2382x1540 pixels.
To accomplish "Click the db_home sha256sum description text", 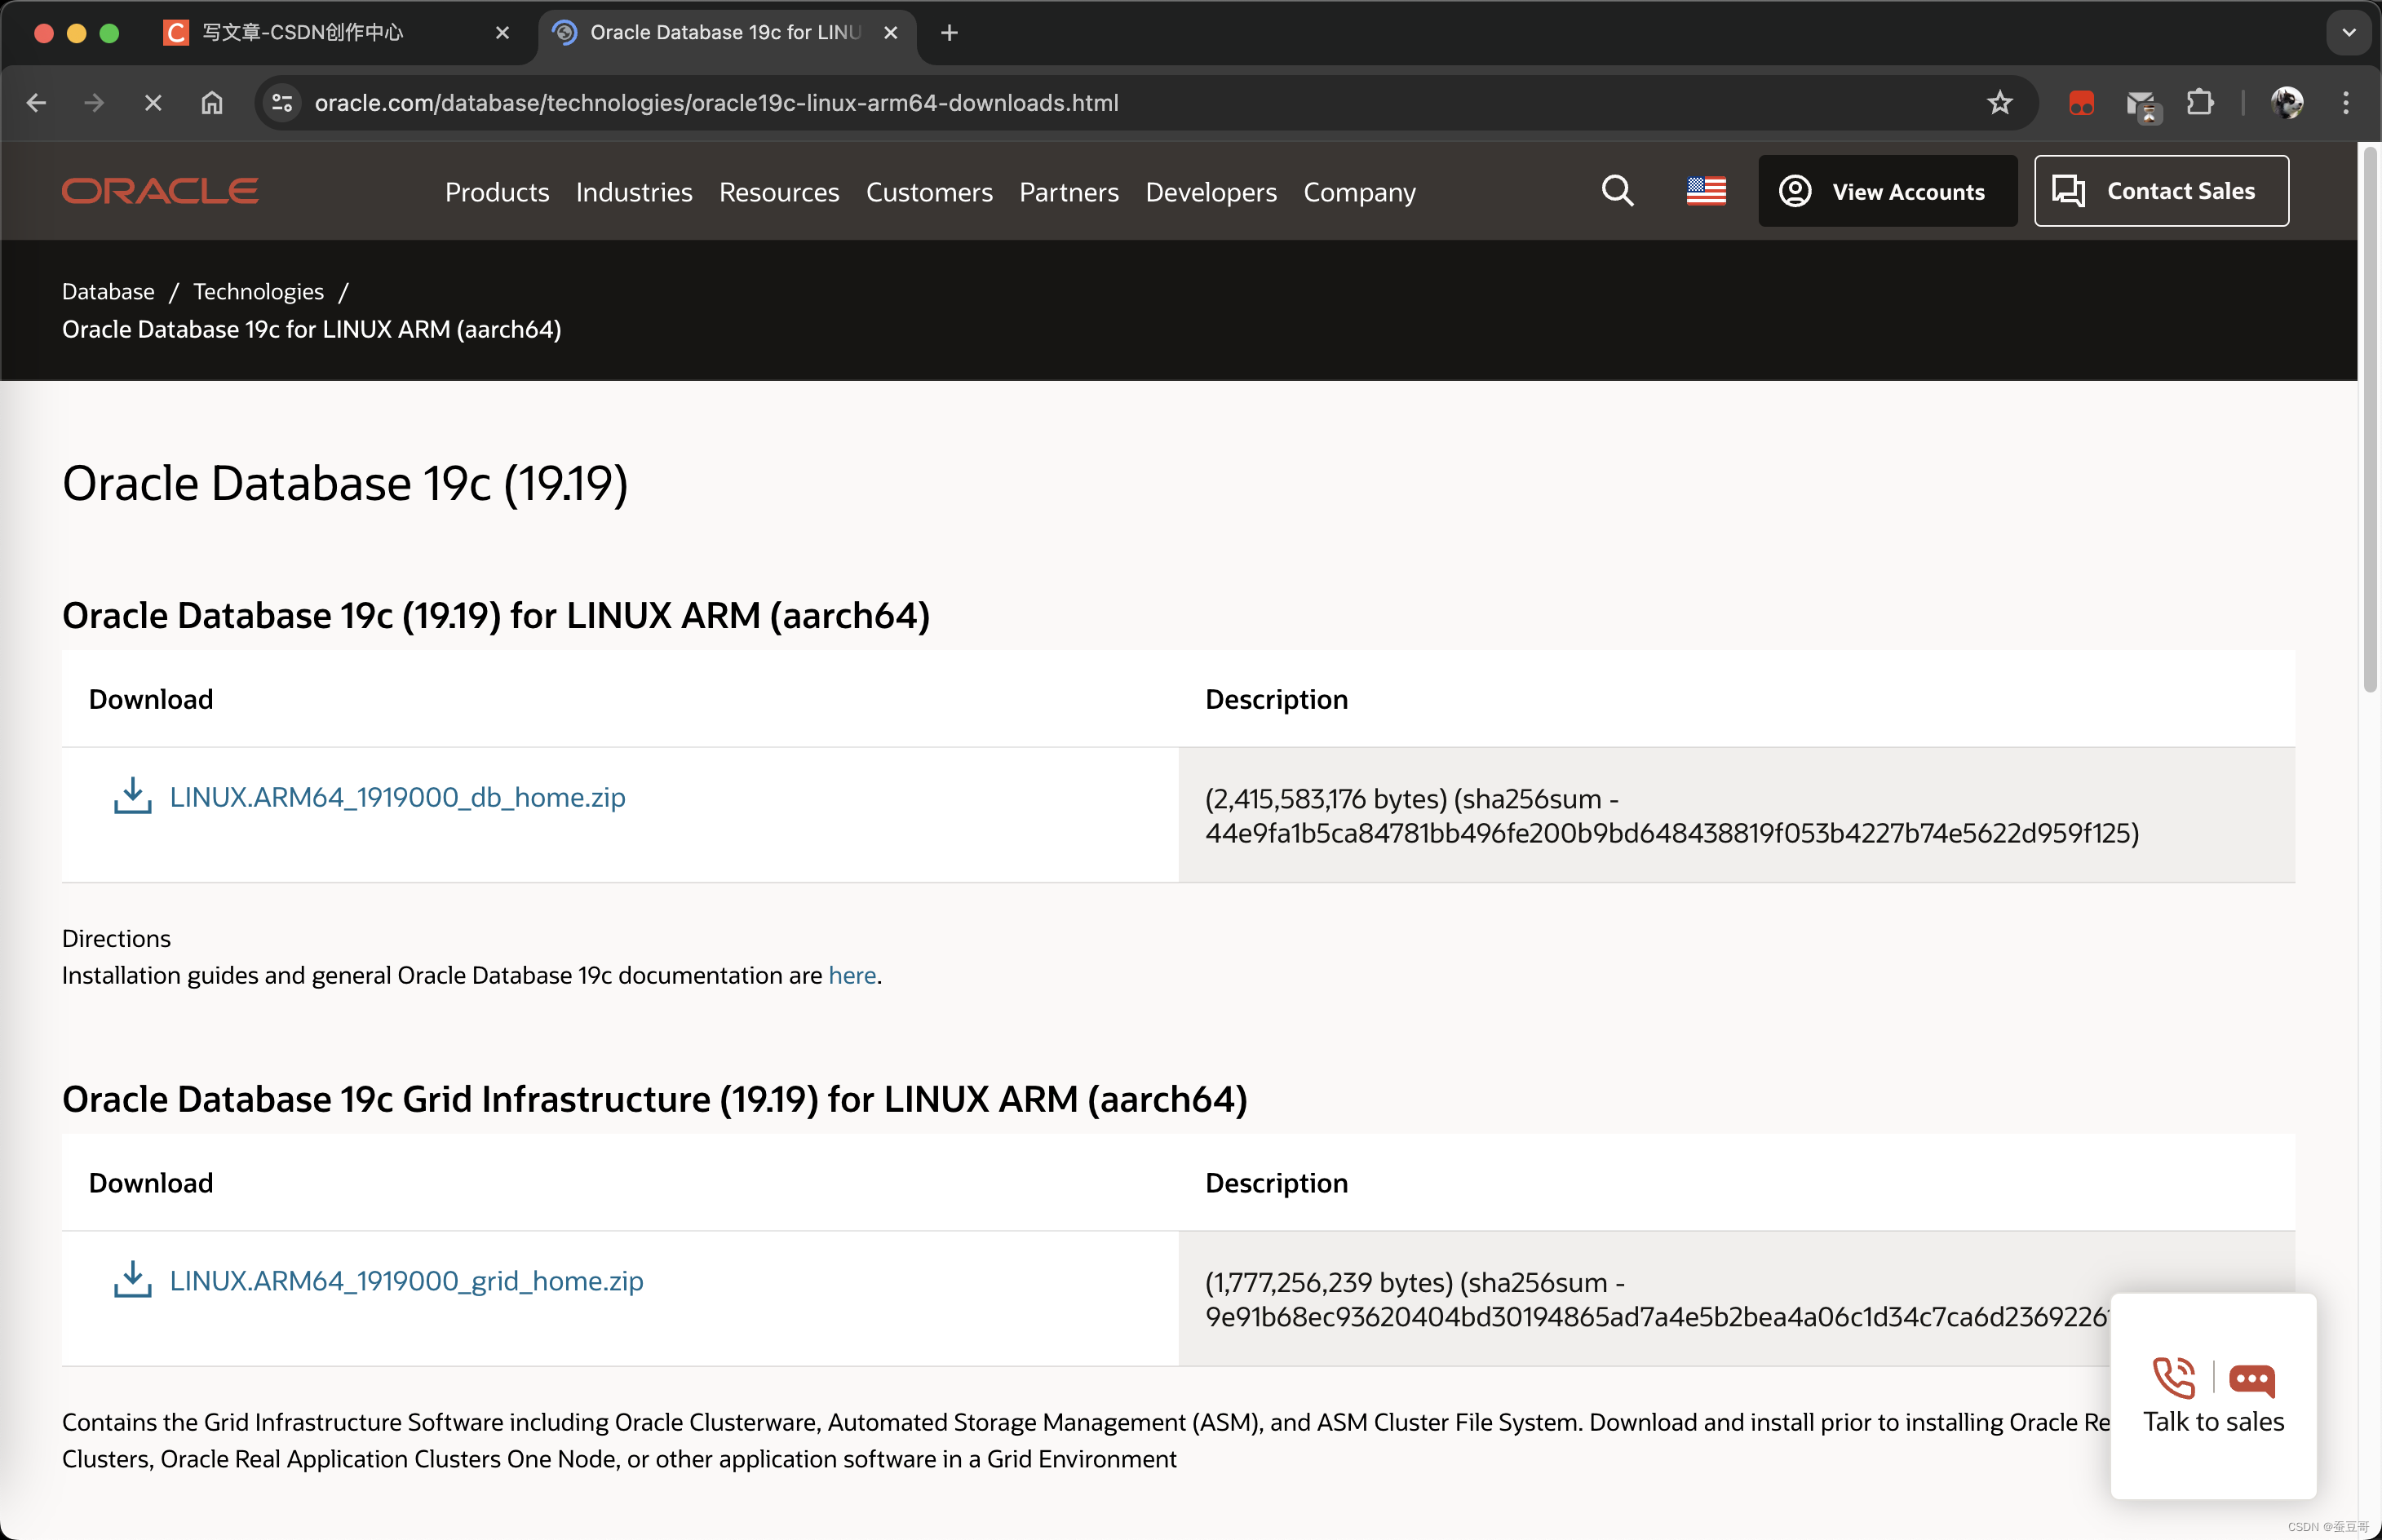I will [1672, 816].
